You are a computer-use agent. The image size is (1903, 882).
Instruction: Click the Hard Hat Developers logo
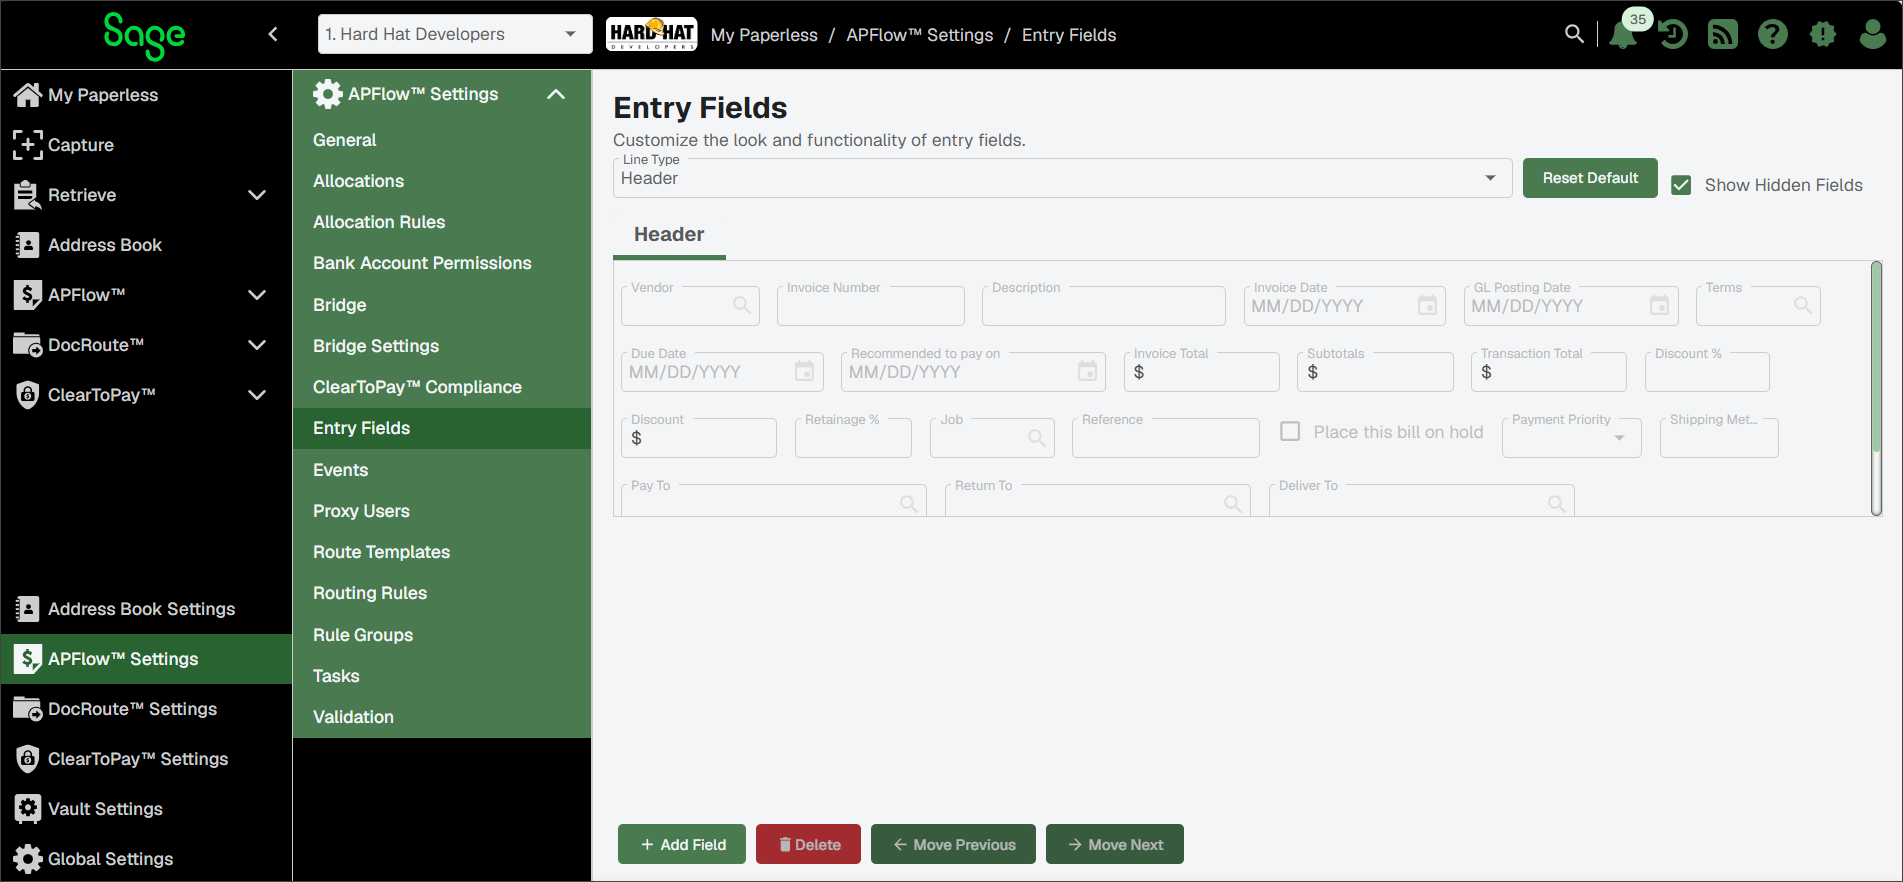[x=652, y=34]
